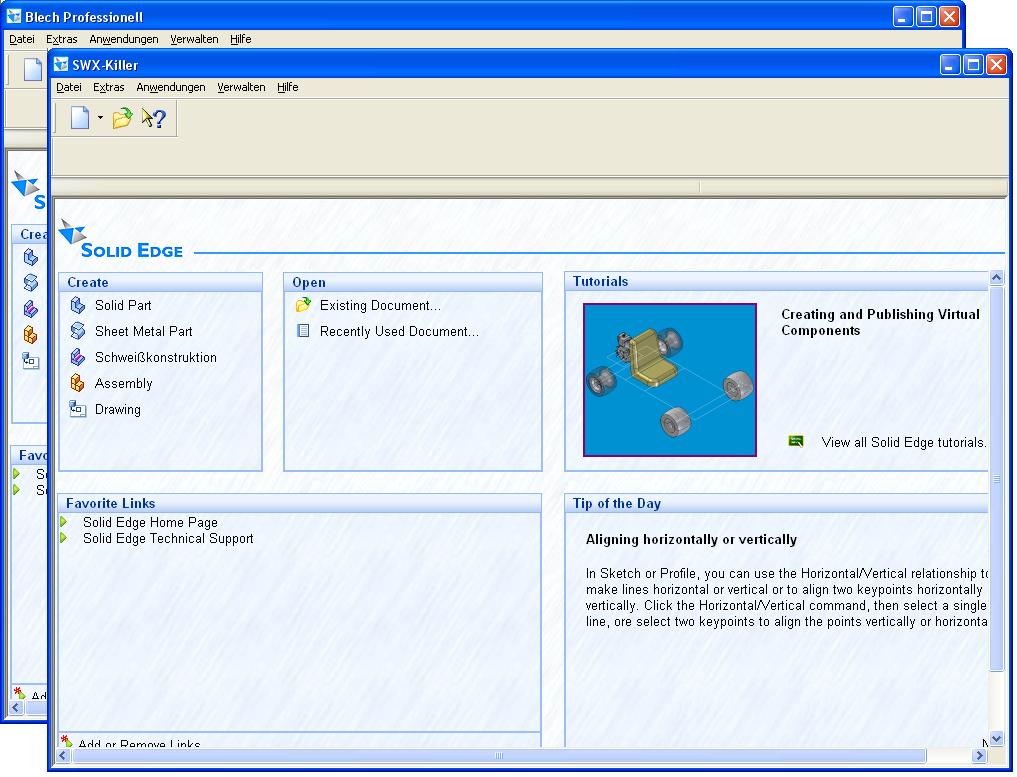Click the green arrow beside Solid Edge Home Page

[64, 521]
